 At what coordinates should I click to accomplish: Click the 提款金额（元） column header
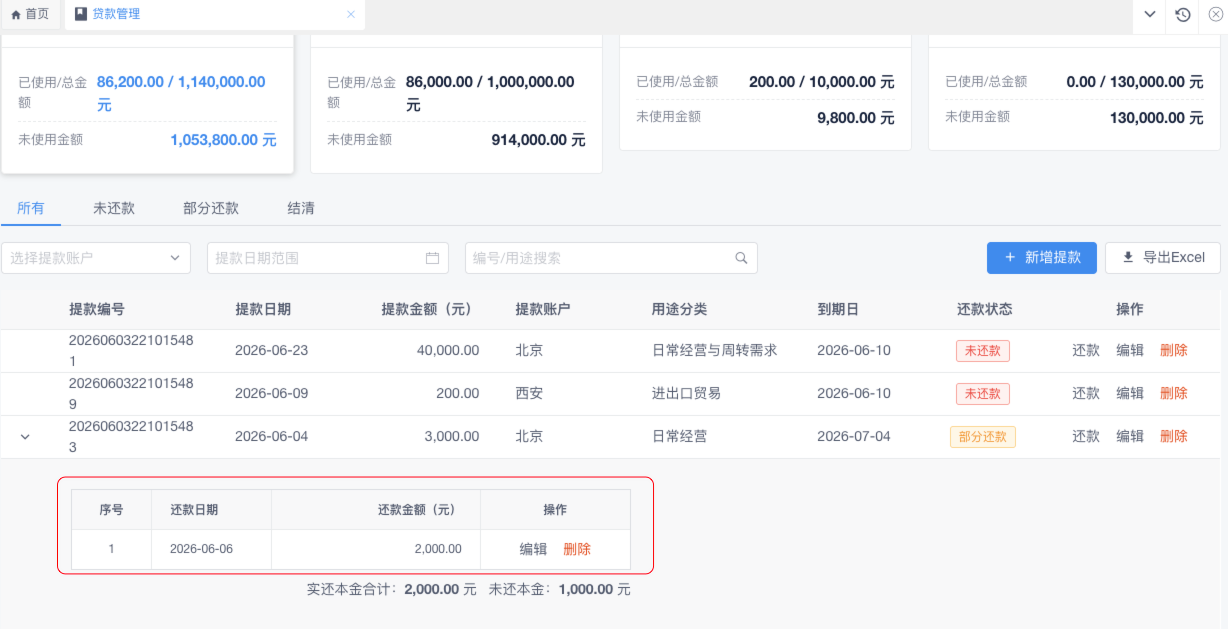pyautogui.click(x=431, y=310)
